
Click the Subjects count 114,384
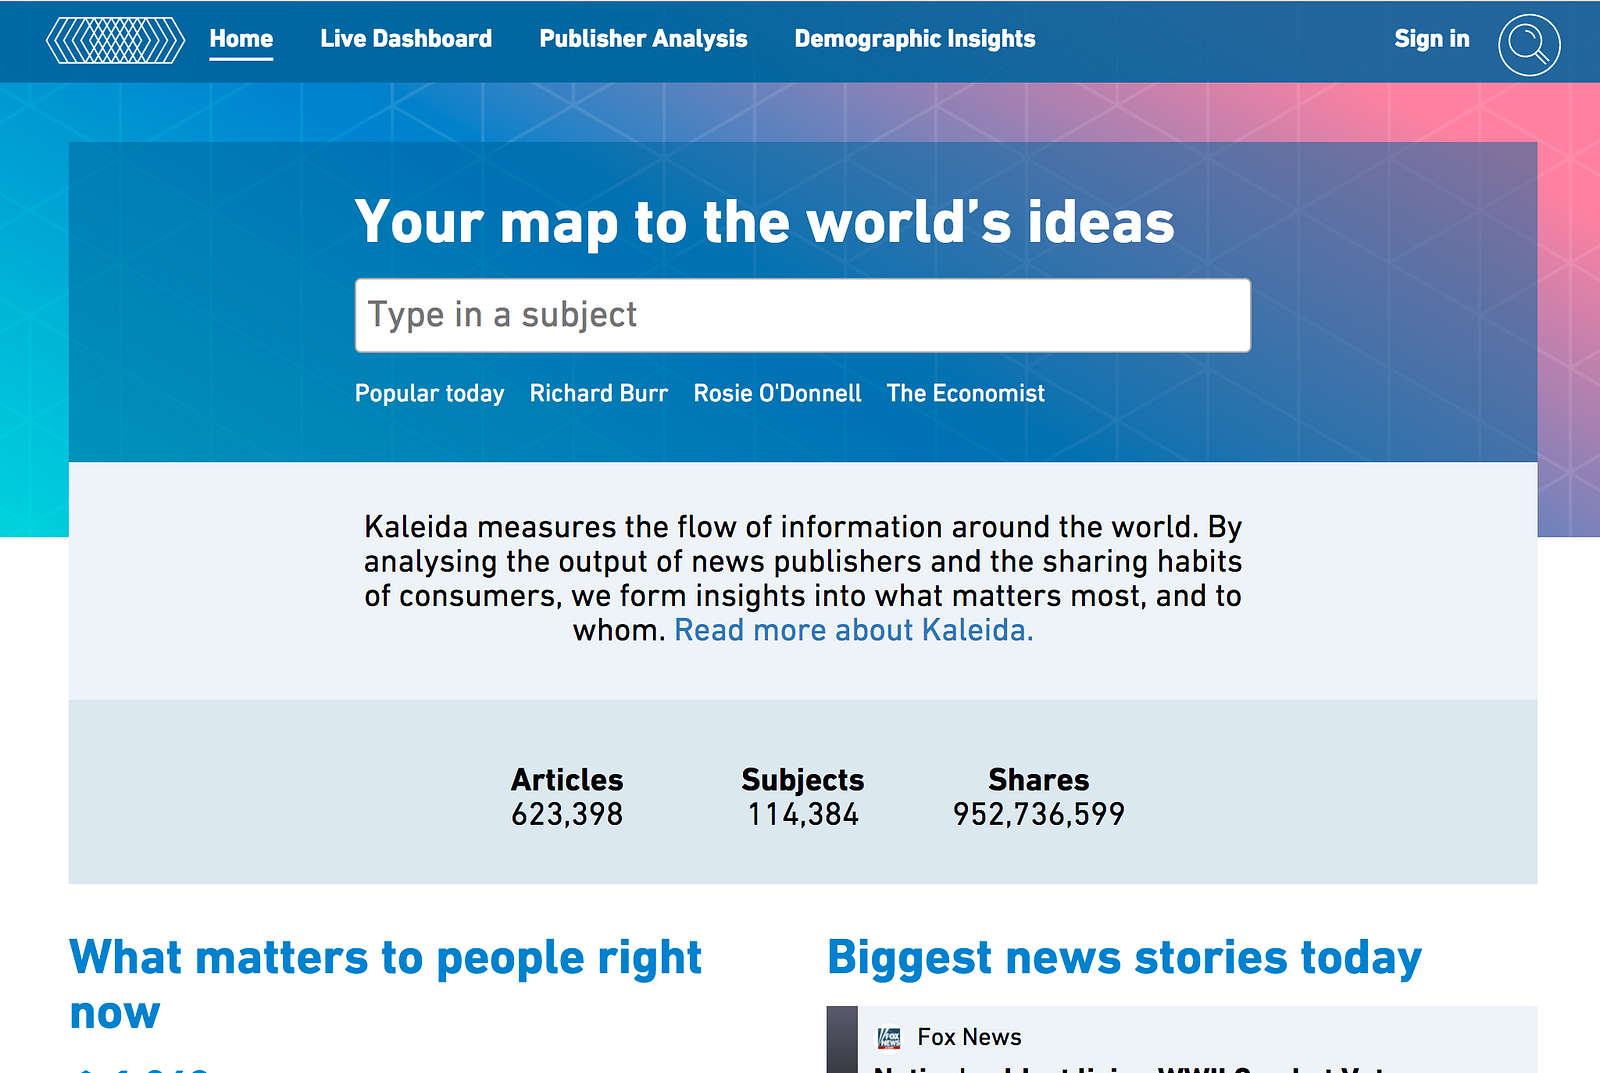tap(803, 814)
